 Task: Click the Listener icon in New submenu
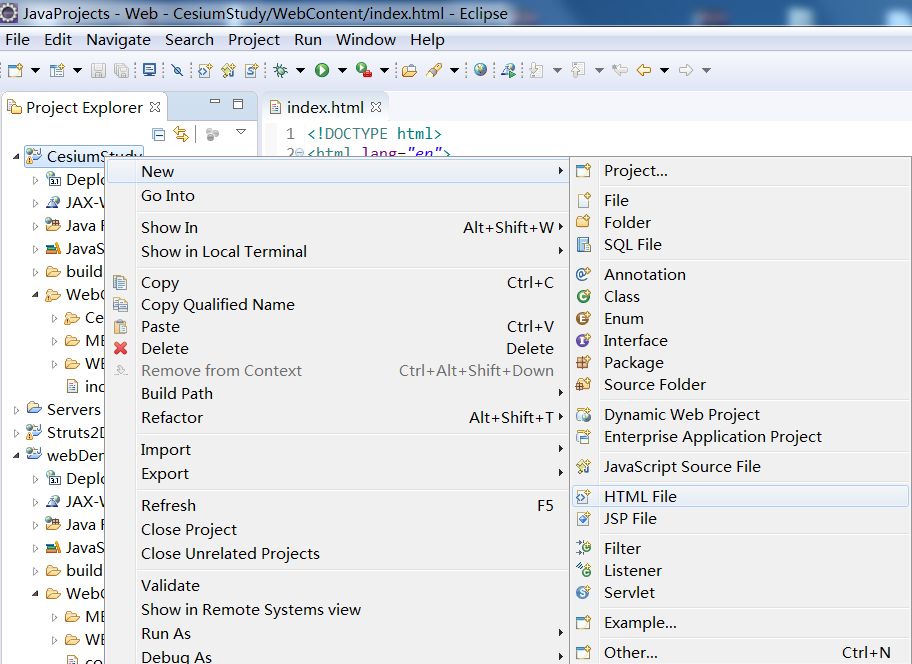pos(583,570)
